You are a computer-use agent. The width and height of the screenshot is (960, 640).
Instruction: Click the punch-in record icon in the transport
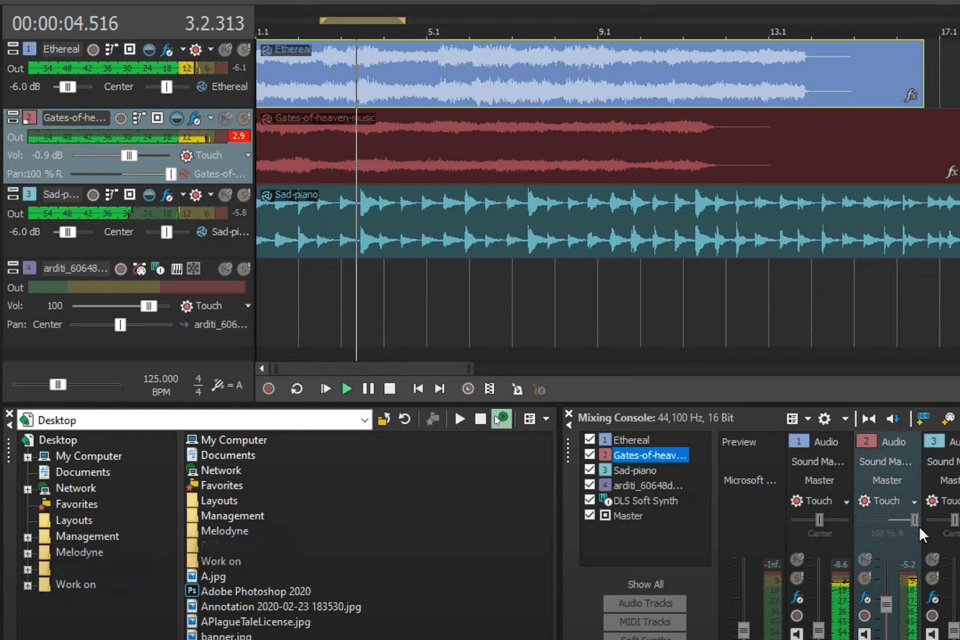[466, 389]
